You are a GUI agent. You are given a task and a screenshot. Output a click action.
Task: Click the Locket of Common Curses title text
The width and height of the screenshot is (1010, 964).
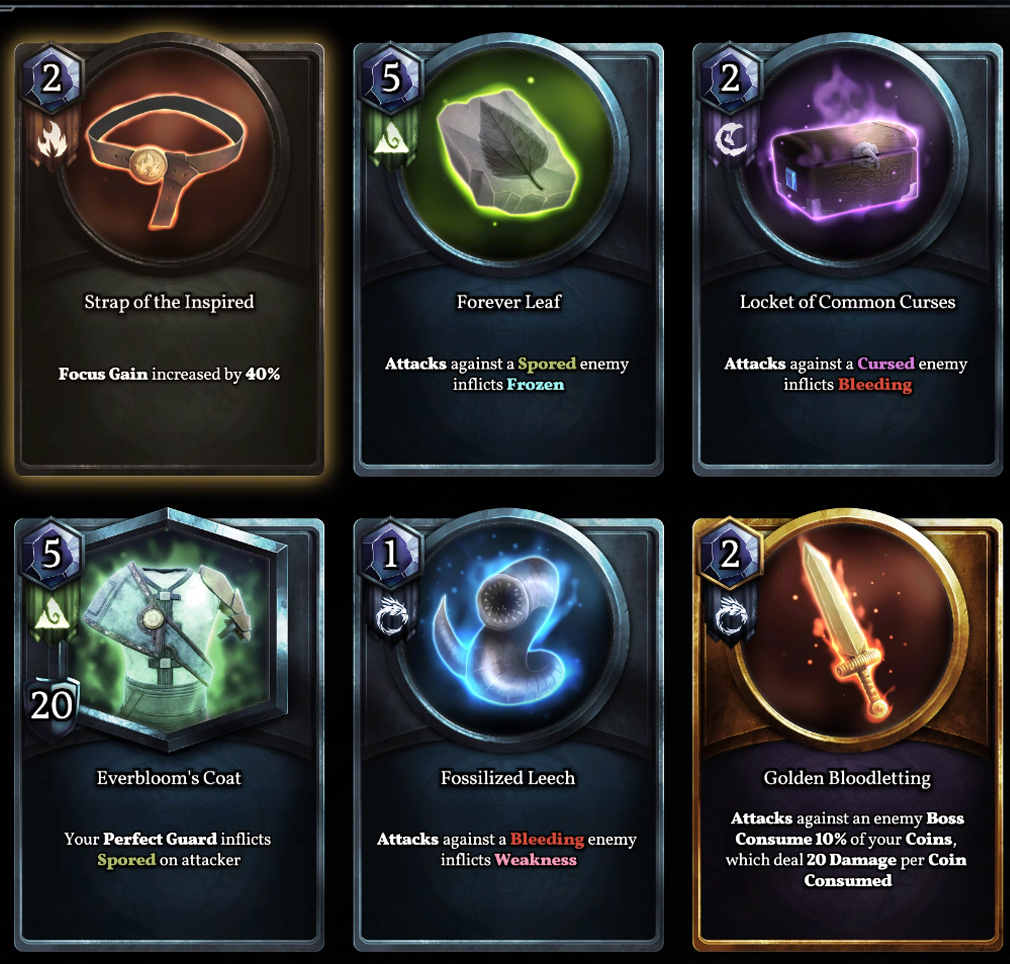click(x=847, y=302)
